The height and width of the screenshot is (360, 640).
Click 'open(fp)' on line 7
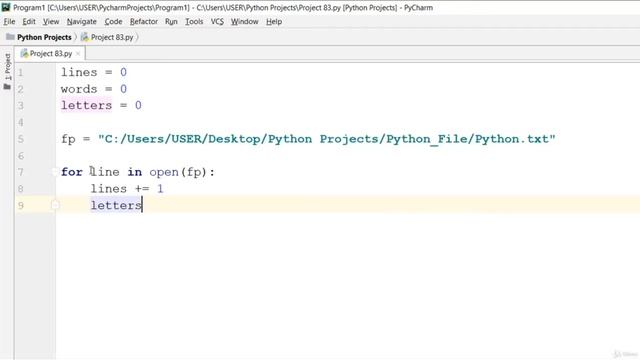pyautogui.click(x=178, y=172)
